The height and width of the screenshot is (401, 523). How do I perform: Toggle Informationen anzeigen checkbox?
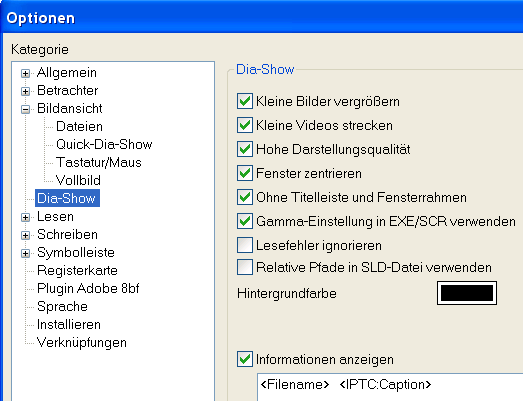click(x=245, y=359)
